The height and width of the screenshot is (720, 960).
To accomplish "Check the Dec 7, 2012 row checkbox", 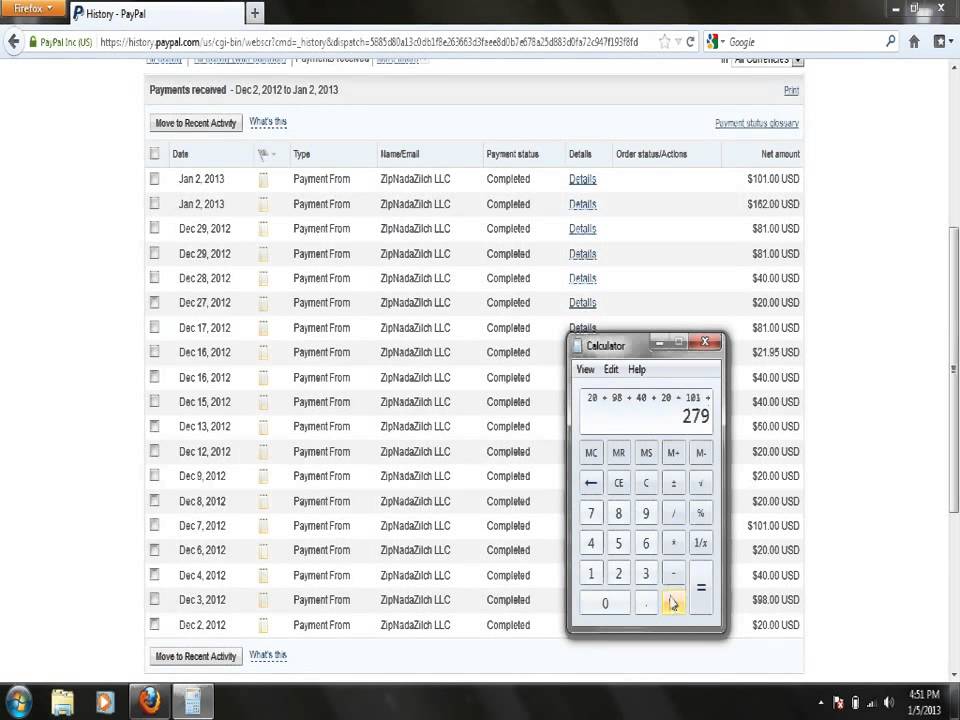I will (x=154, y=525).
